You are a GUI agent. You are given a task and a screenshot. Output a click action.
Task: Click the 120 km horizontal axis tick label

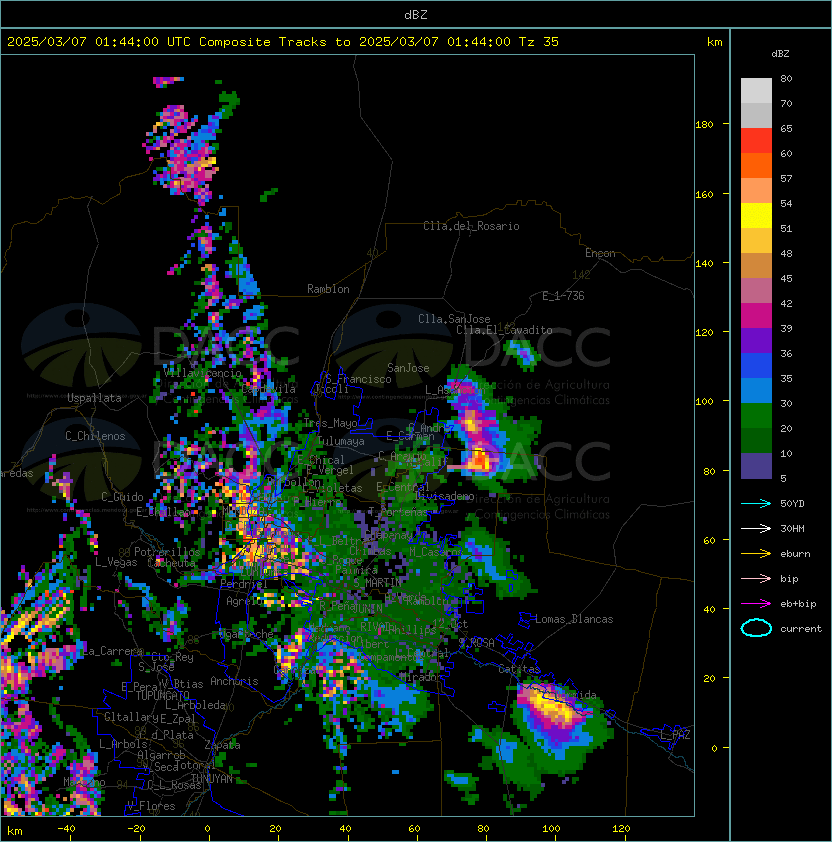tap(621, 829)
